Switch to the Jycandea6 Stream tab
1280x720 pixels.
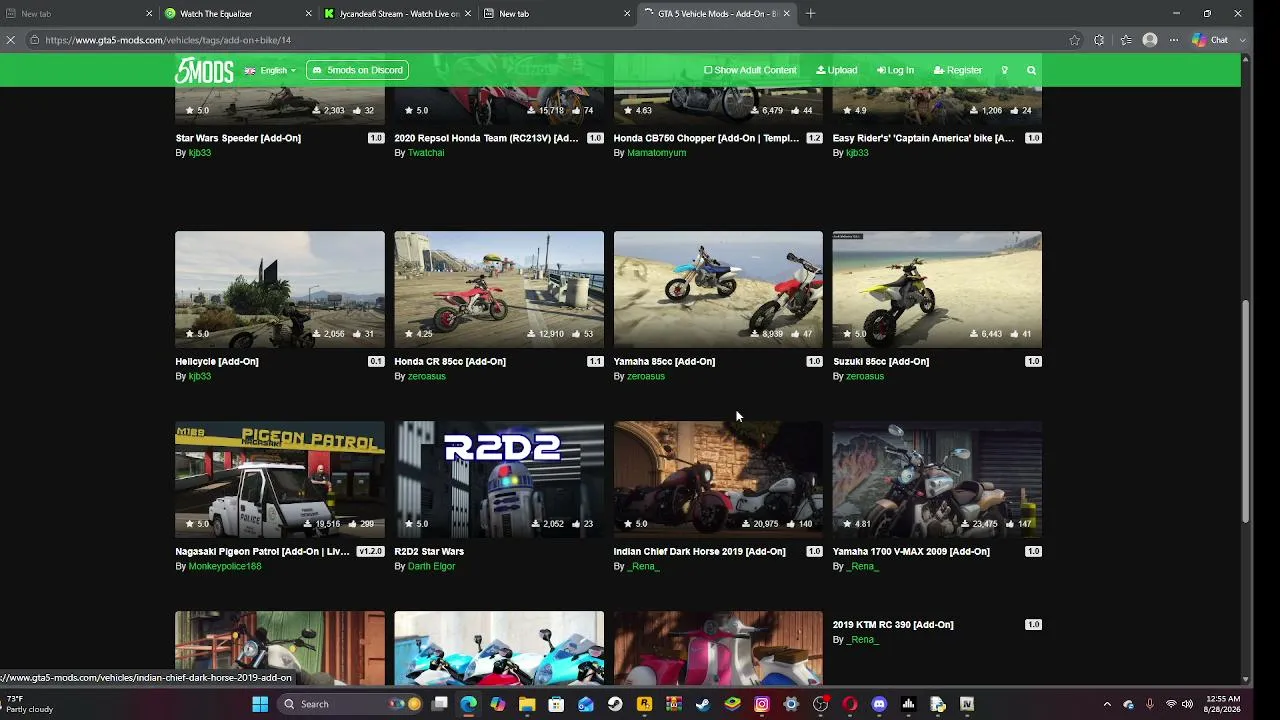pos(397,14)
